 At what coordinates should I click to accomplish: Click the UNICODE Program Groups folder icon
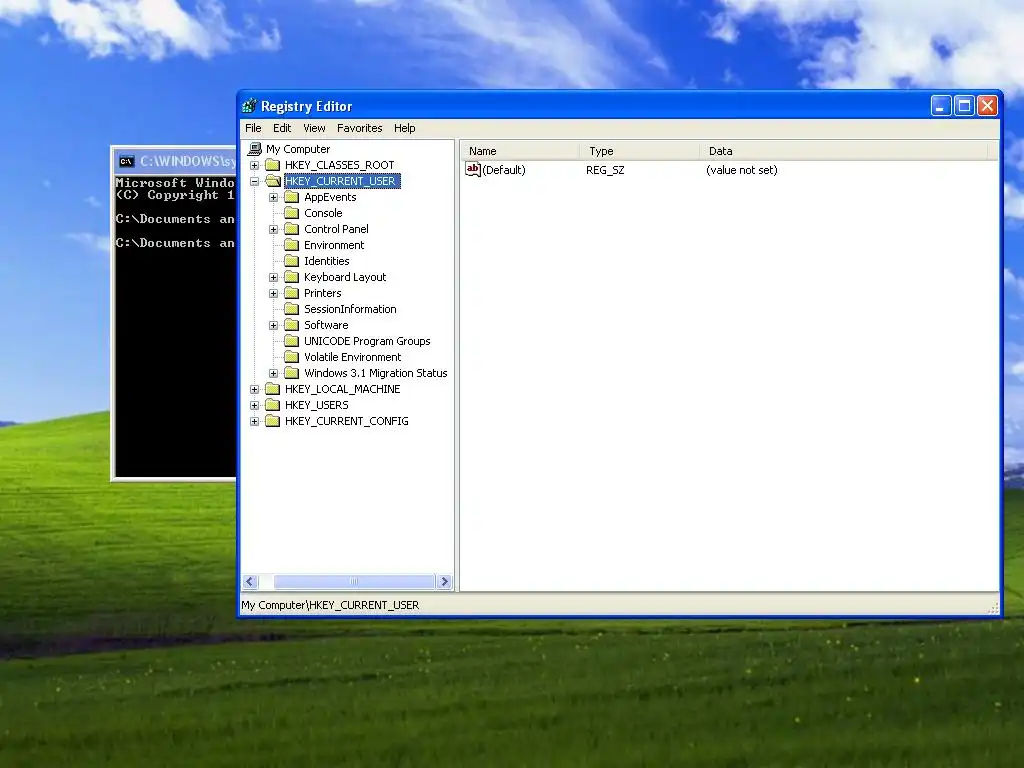292,342
